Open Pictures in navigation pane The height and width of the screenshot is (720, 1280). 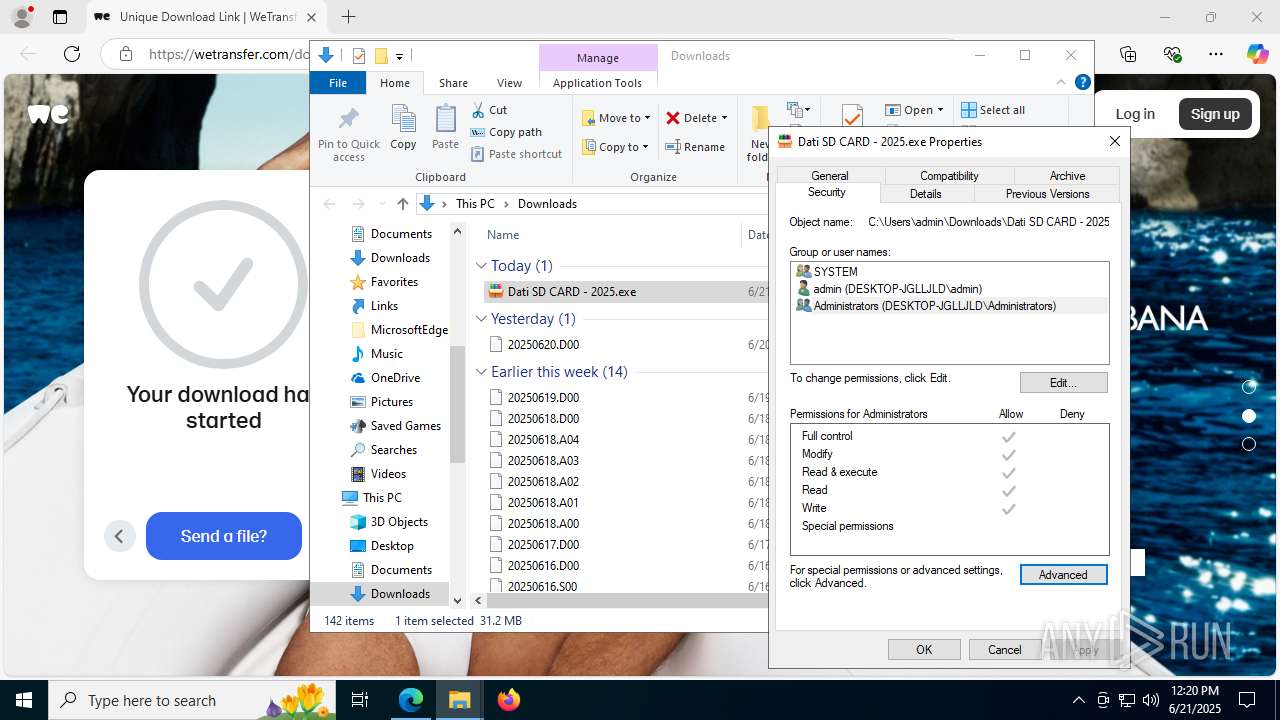click(x=391, y=402)
